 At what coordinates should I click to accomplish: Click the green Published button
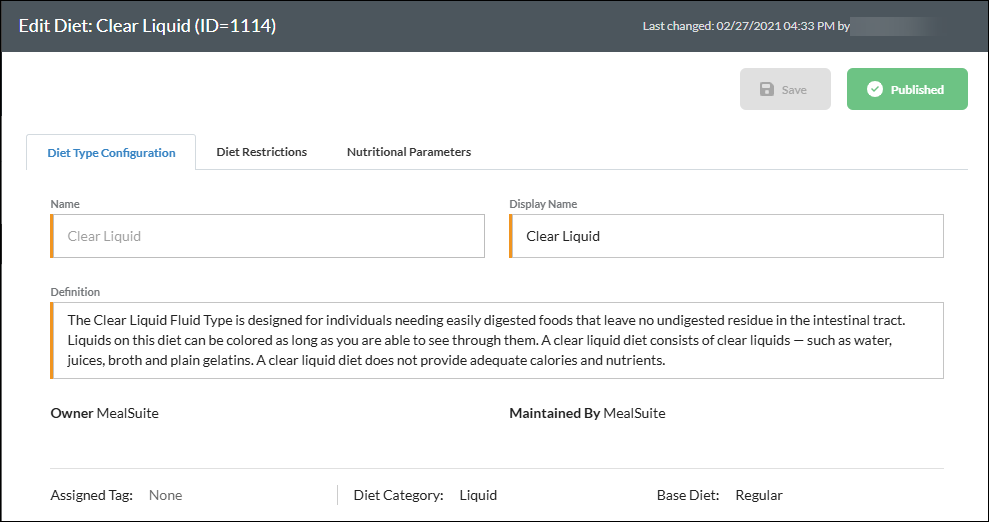pos(907,89)
